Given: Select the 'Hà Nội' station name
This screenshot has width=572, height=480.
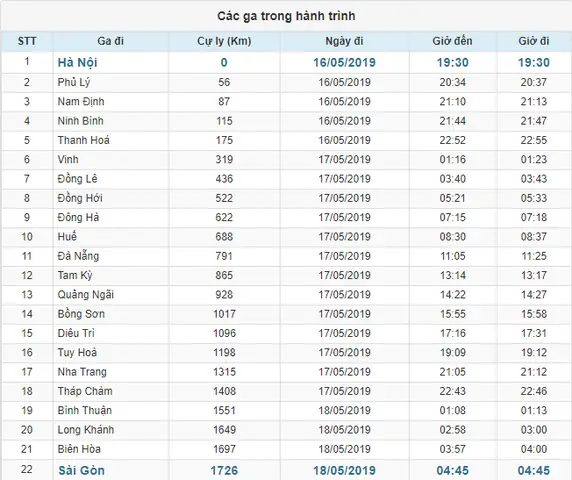Looking at the screenshot, I should coord(77,62).
